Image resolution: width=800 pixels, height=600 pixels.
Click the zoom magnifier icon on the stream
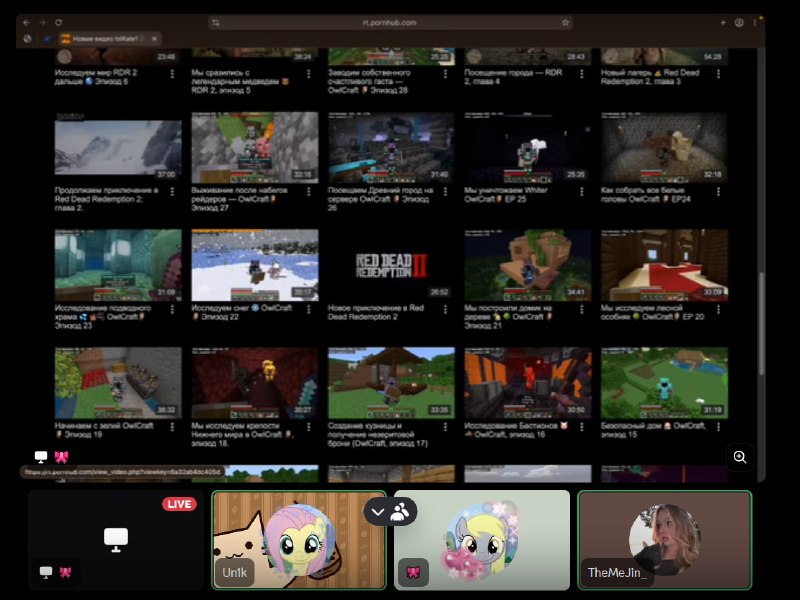tap(740, 457)
